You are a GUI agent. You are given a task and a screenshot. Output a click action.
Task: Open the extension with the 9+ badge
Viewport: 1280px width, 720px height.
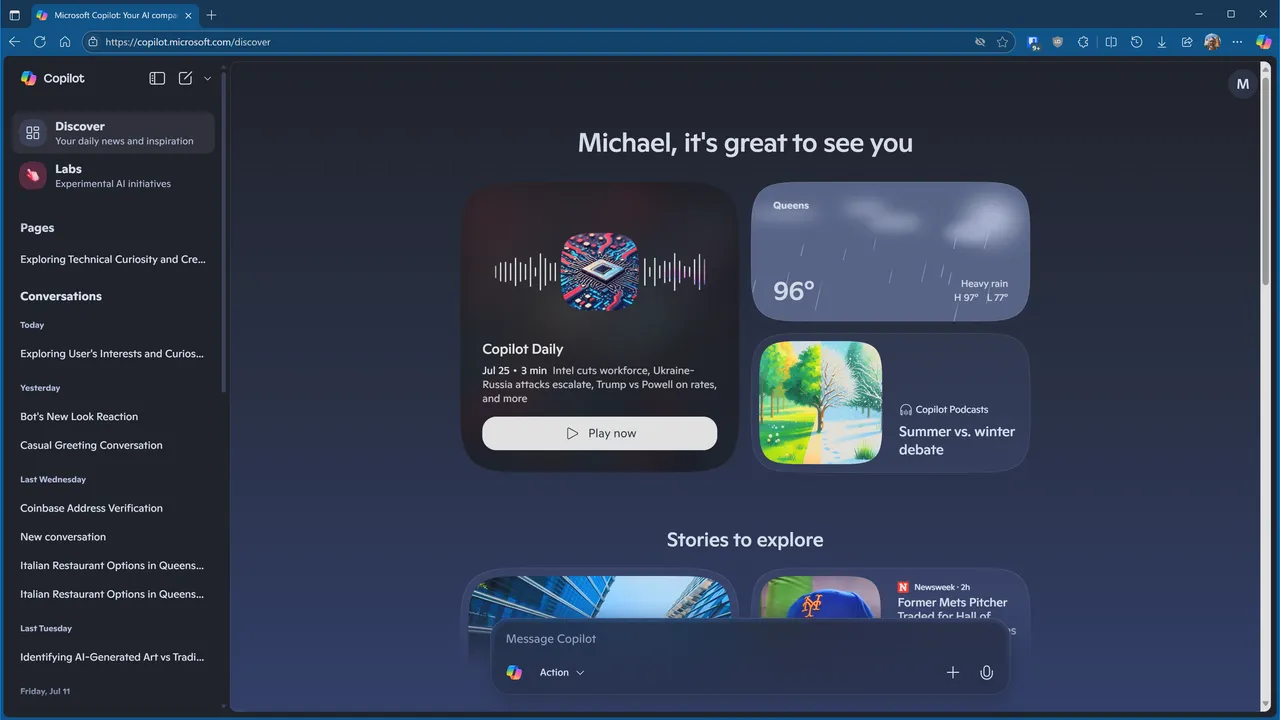tap(1034, 42)
